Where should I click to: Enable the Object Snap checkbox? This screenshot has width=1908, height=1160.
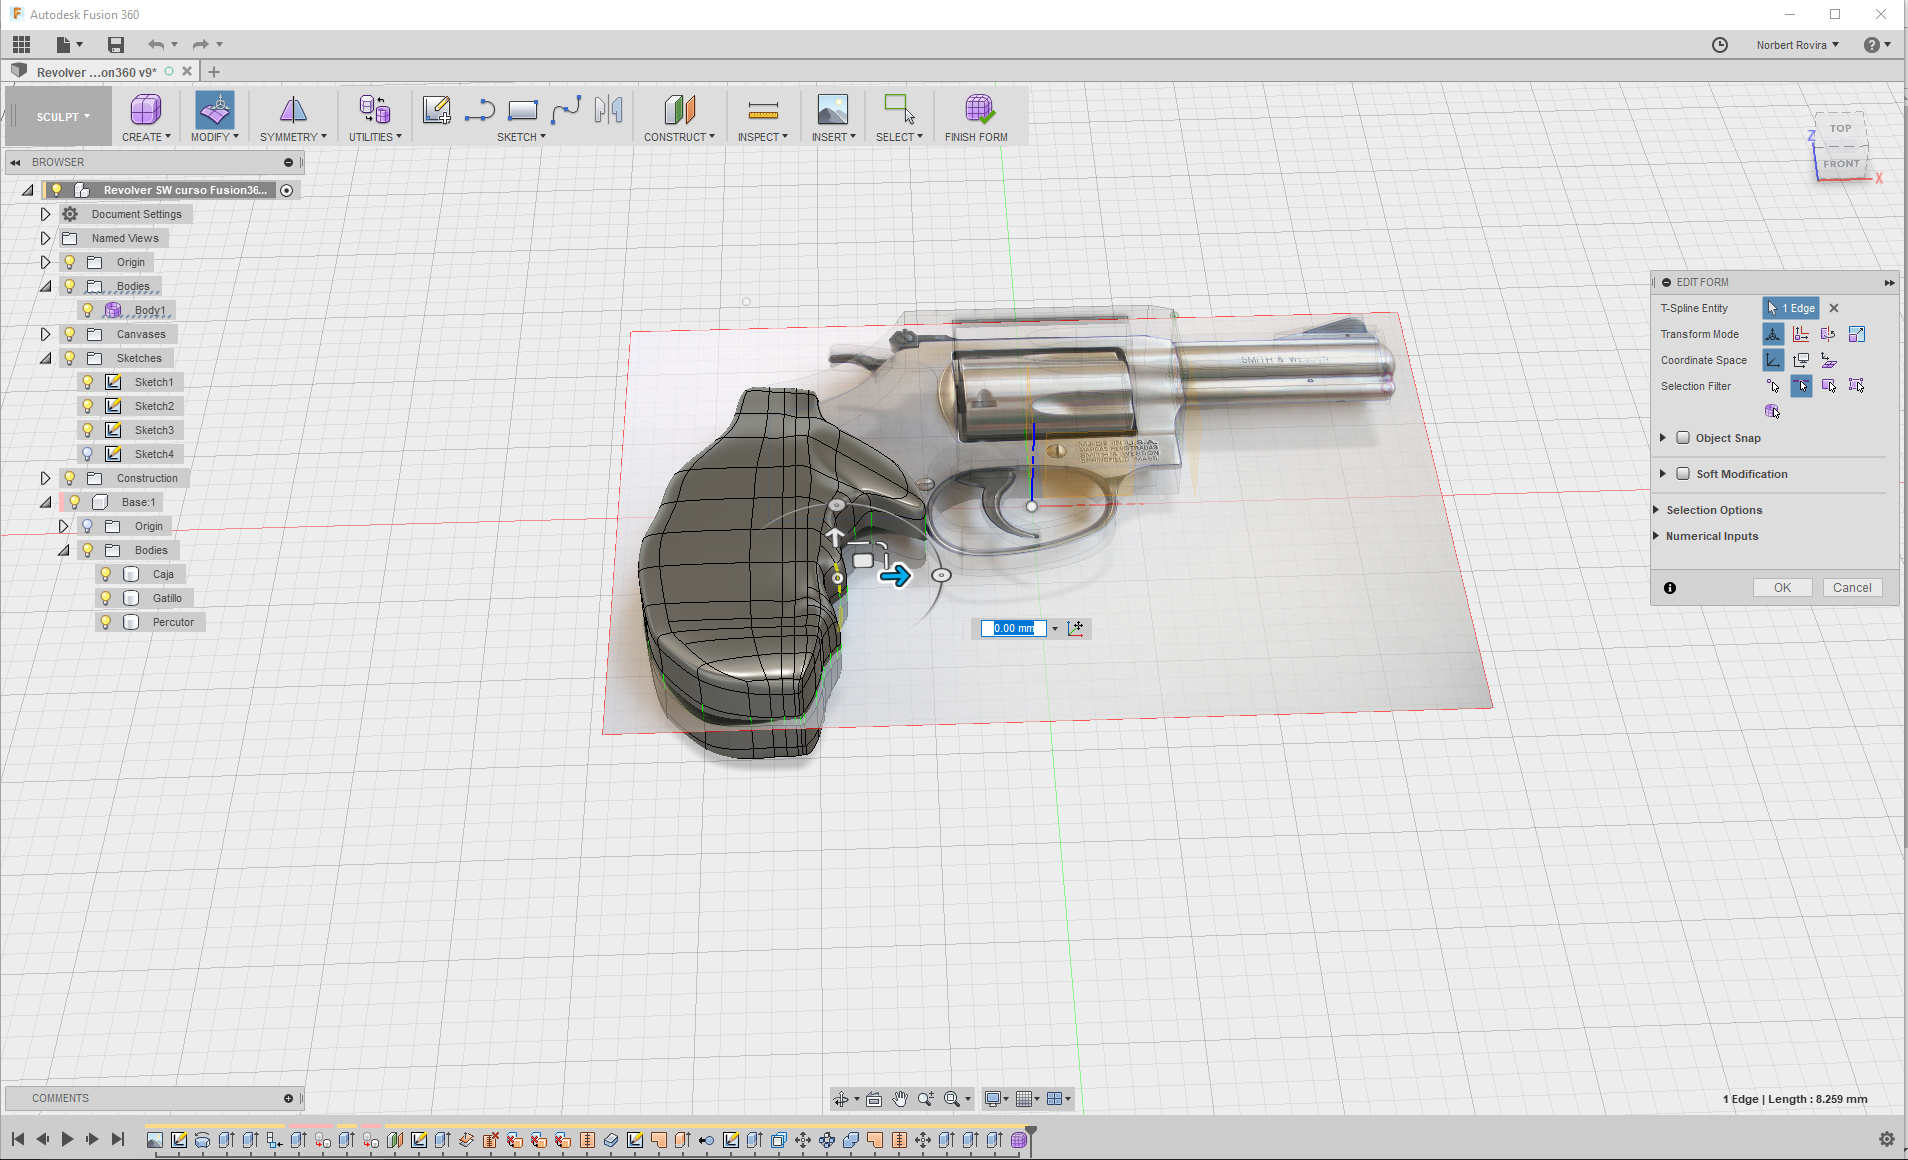point(1683,438)
